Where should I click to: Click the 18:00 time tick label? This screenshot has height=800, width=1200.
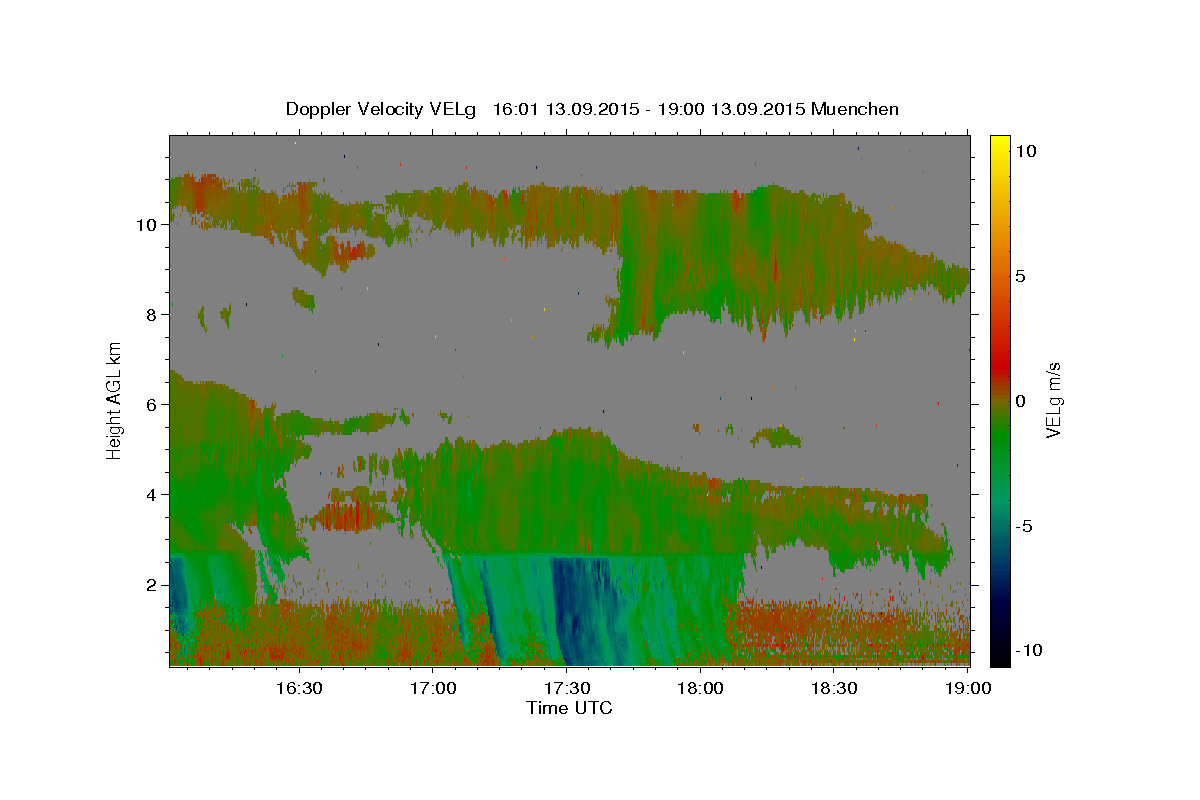click(700, 688)
